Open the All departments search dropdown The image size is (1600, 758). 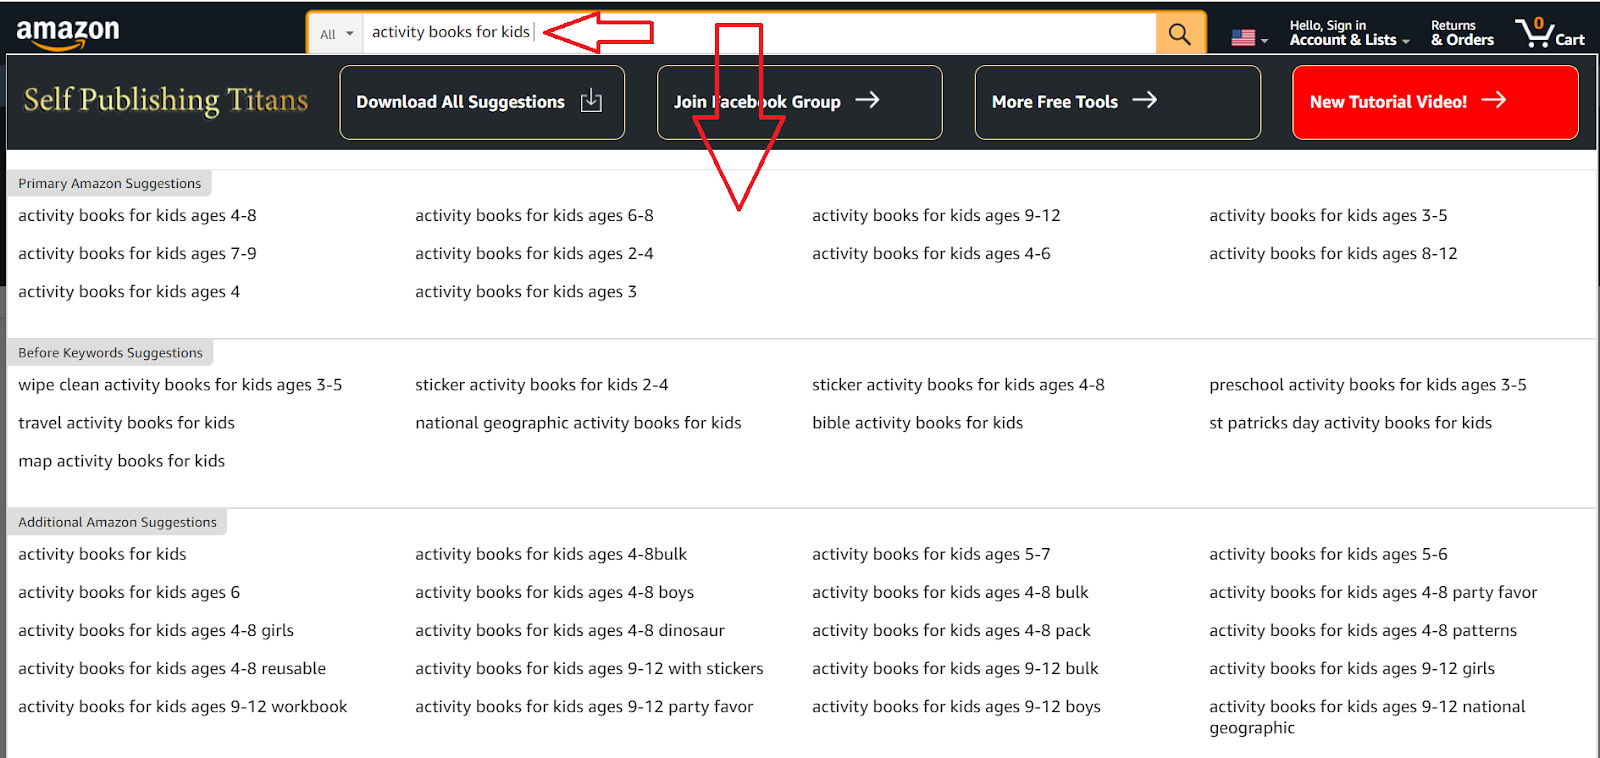337,34
